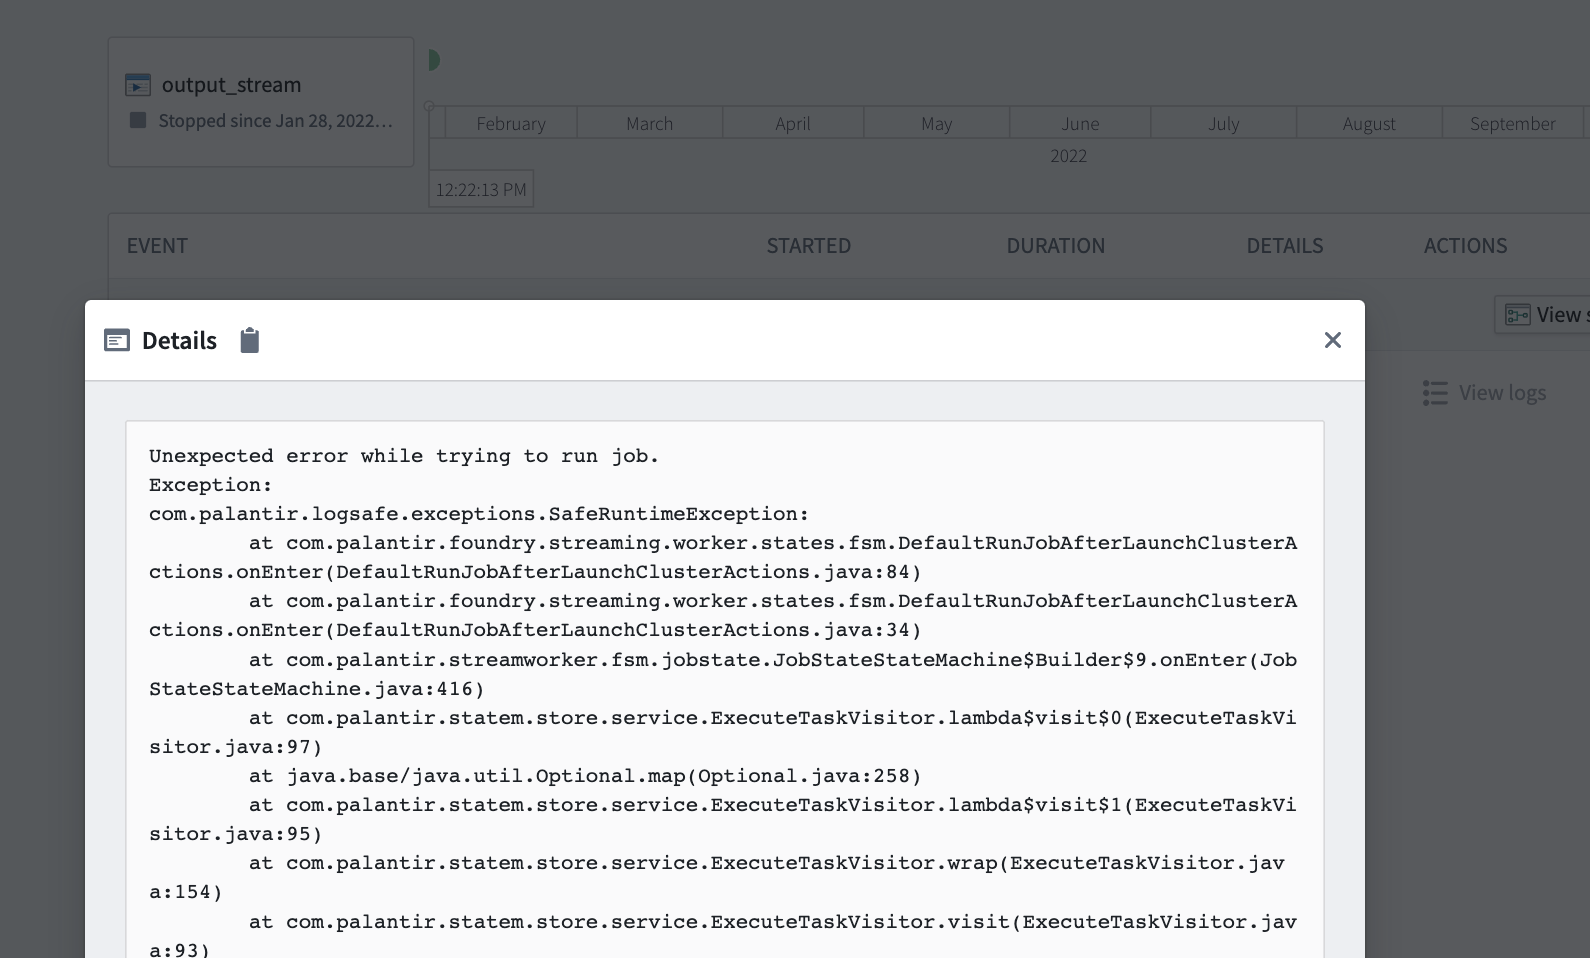Viewport: 1590px width, 958px height.
Task: Click the DURATION column header
Action: tap(1055, 246)
